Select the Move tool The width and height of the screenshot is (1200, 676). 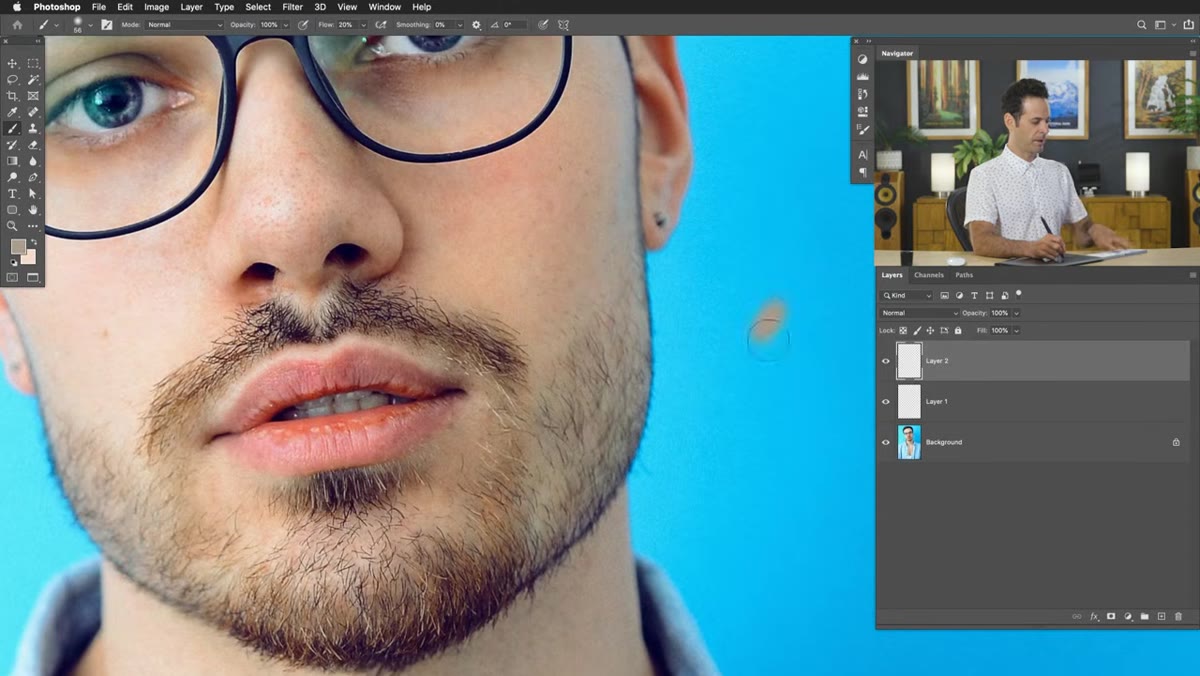(13, 63)
